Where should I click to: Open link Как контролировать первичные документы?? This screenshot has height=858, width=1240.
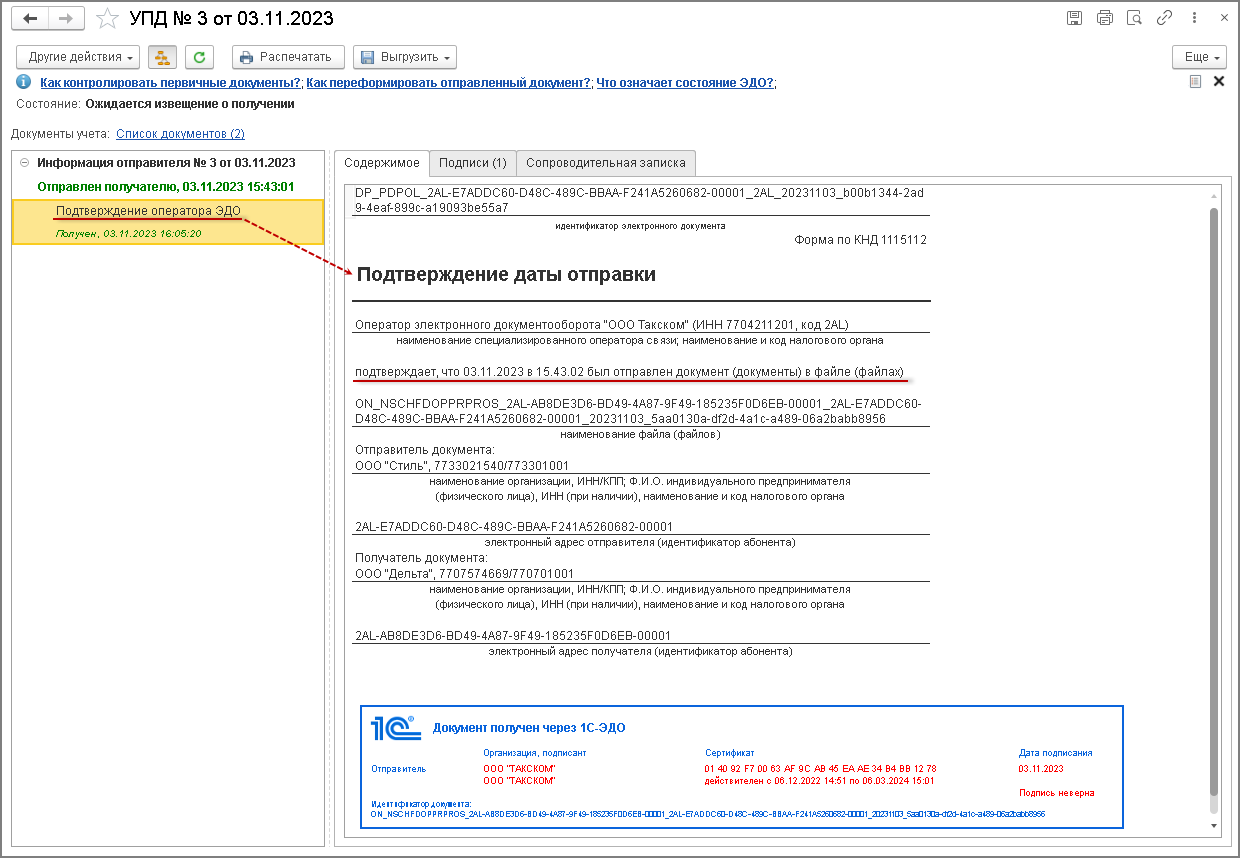(x=170, y=83)
